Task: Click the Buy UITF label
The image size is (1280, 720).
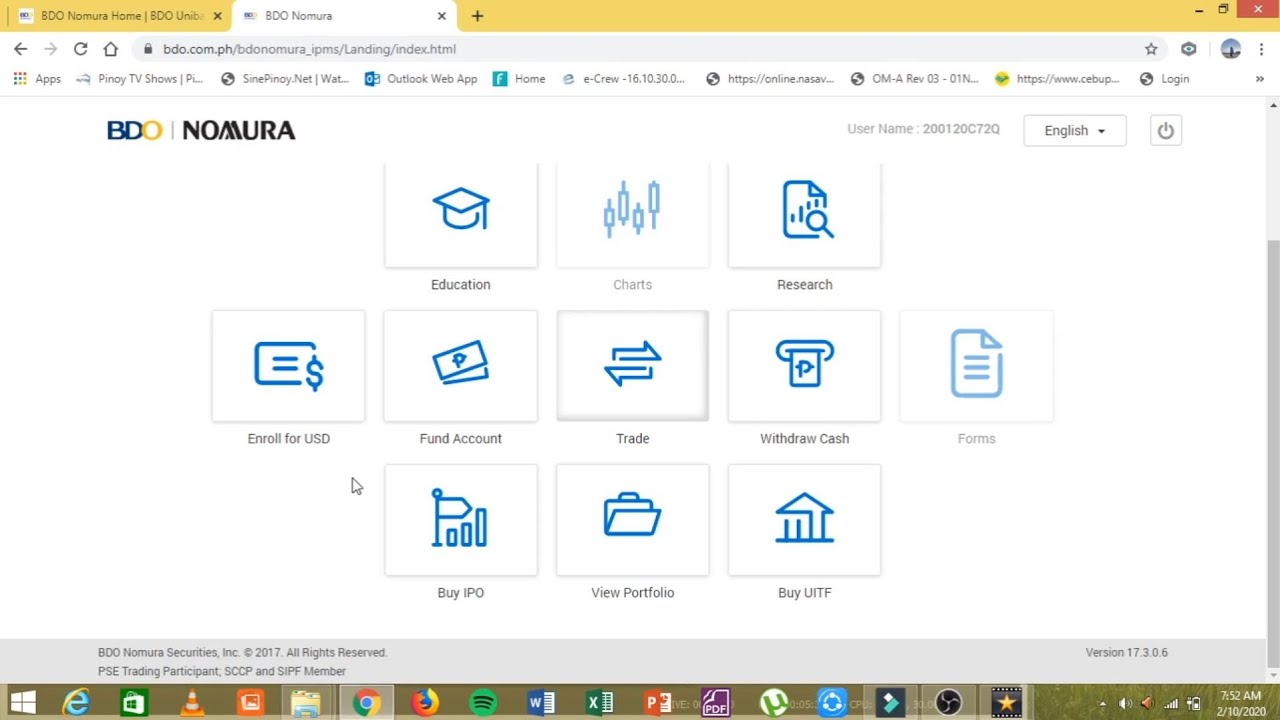Action: tap(805, 593)
